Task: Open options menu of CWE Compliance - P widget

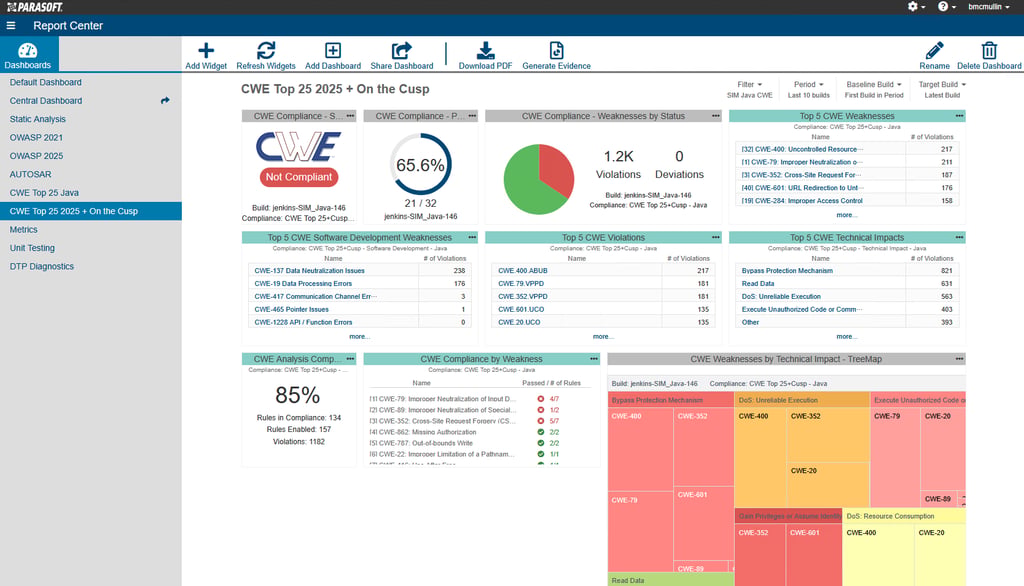Action: click(472, 116)
